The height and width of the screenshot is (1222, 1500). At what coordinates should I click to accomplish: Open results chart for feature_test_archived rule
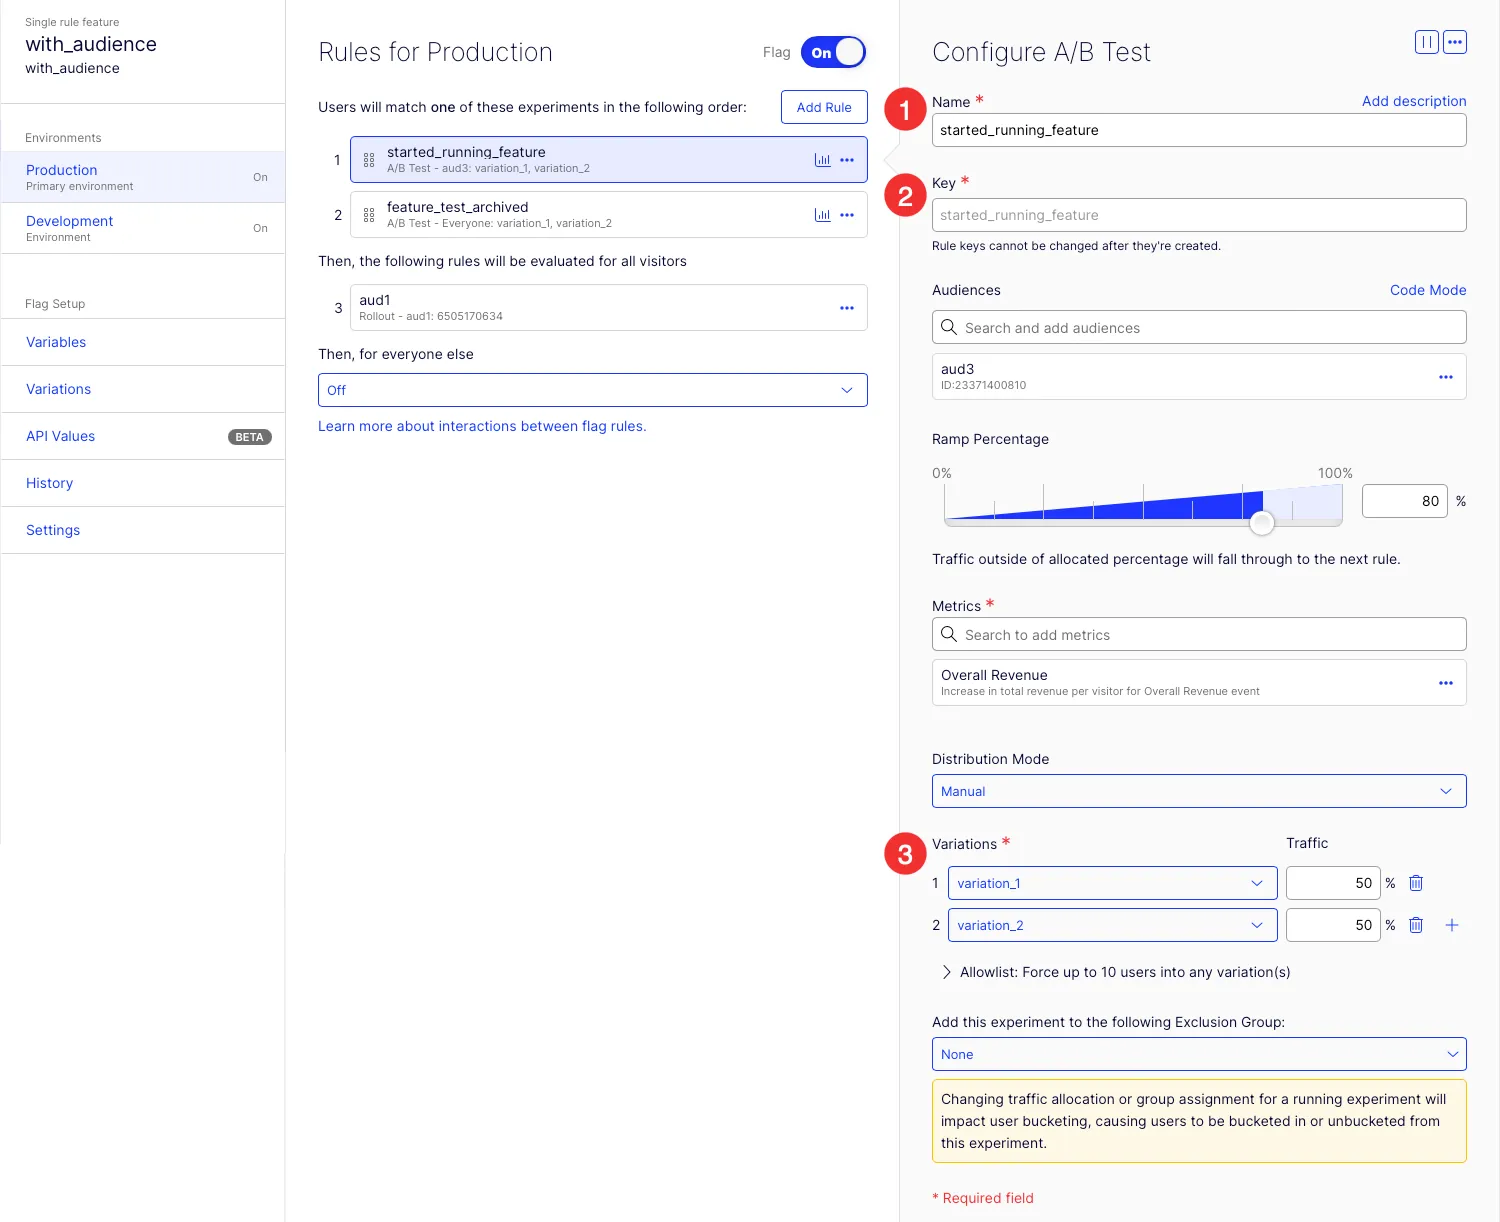[x=822, y=215]
